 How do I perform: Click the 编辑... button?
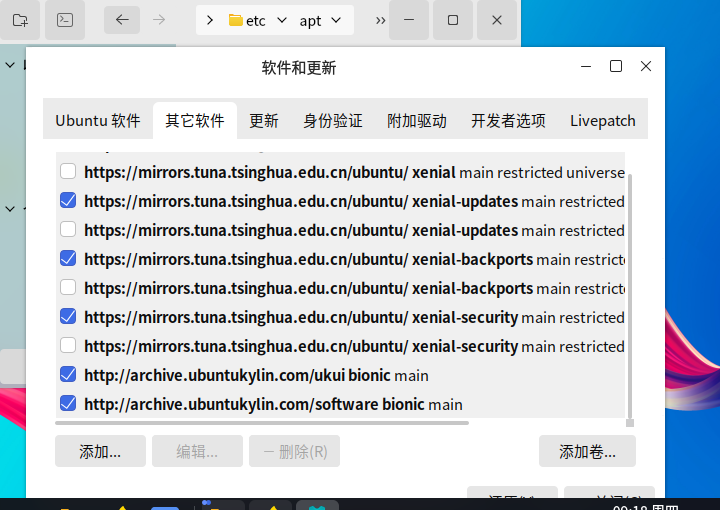(197, 451)
